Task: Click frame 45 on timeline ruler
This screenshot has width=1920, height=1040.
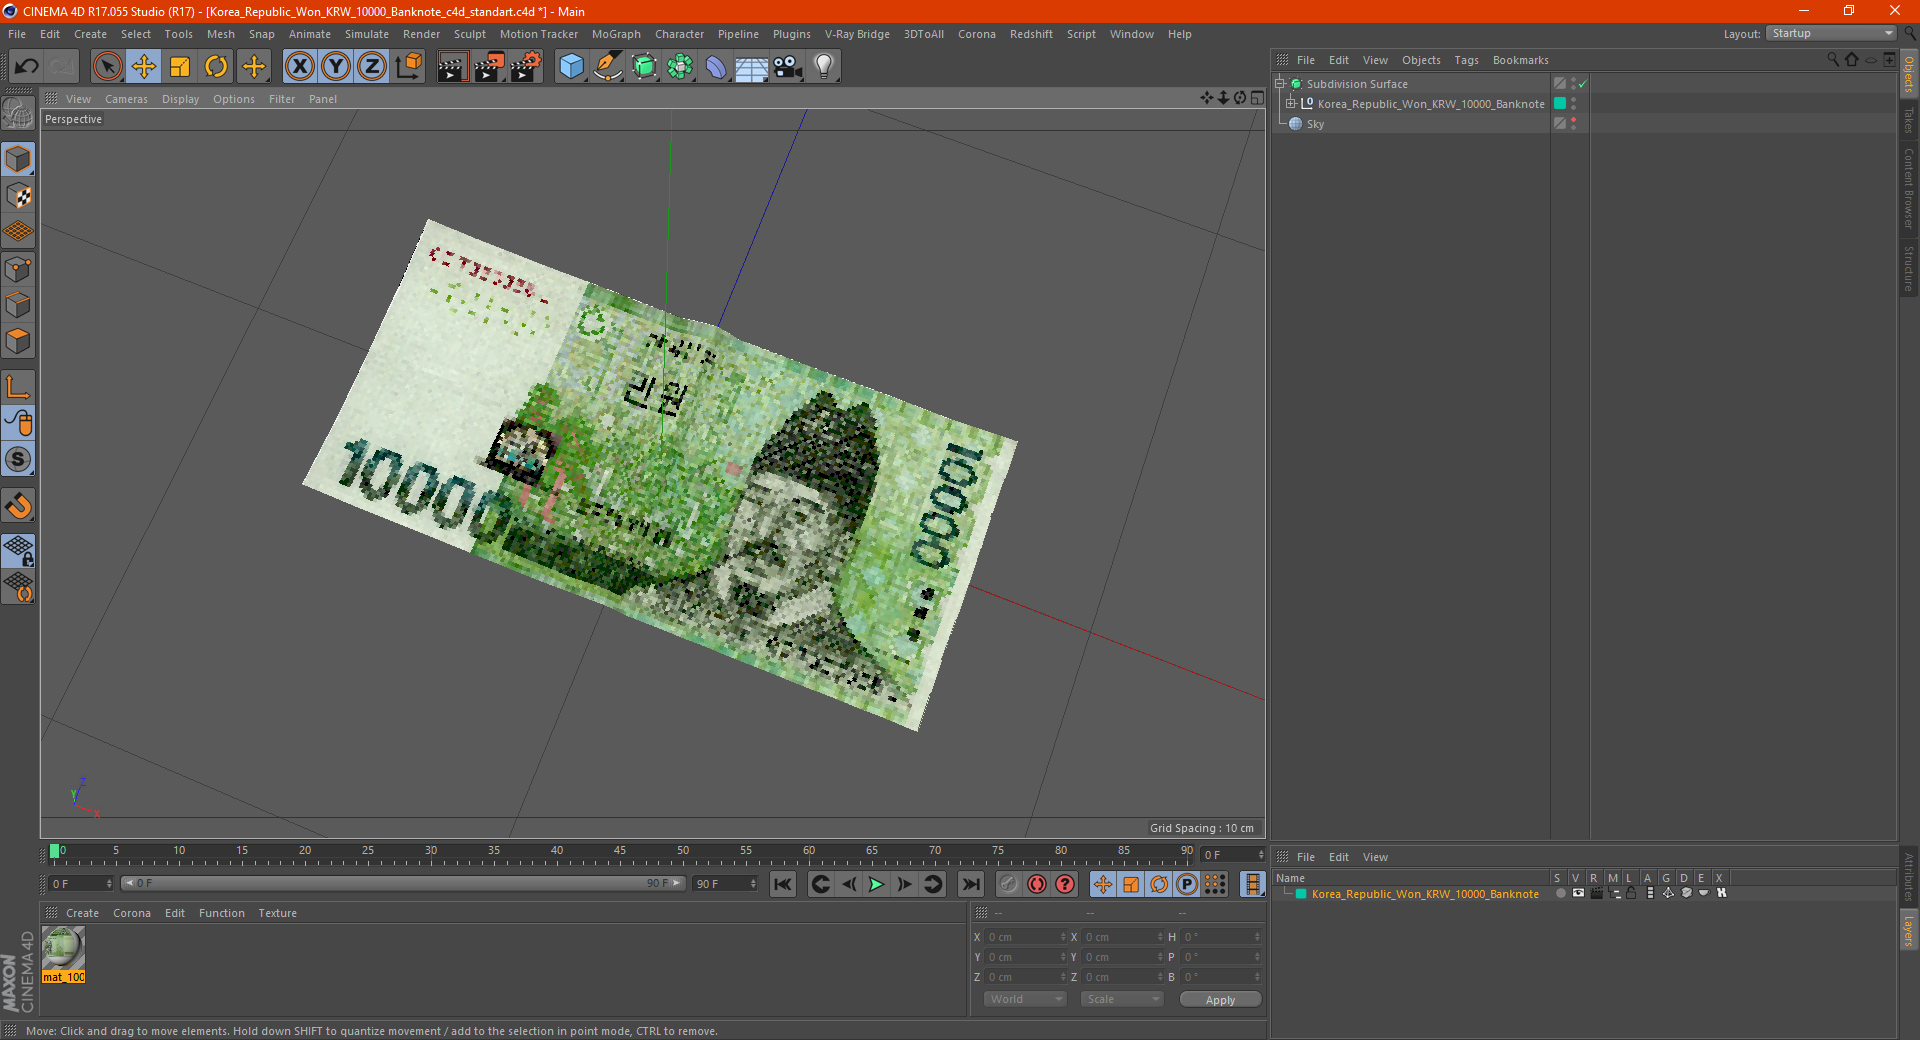Action: tap(620, 853)
